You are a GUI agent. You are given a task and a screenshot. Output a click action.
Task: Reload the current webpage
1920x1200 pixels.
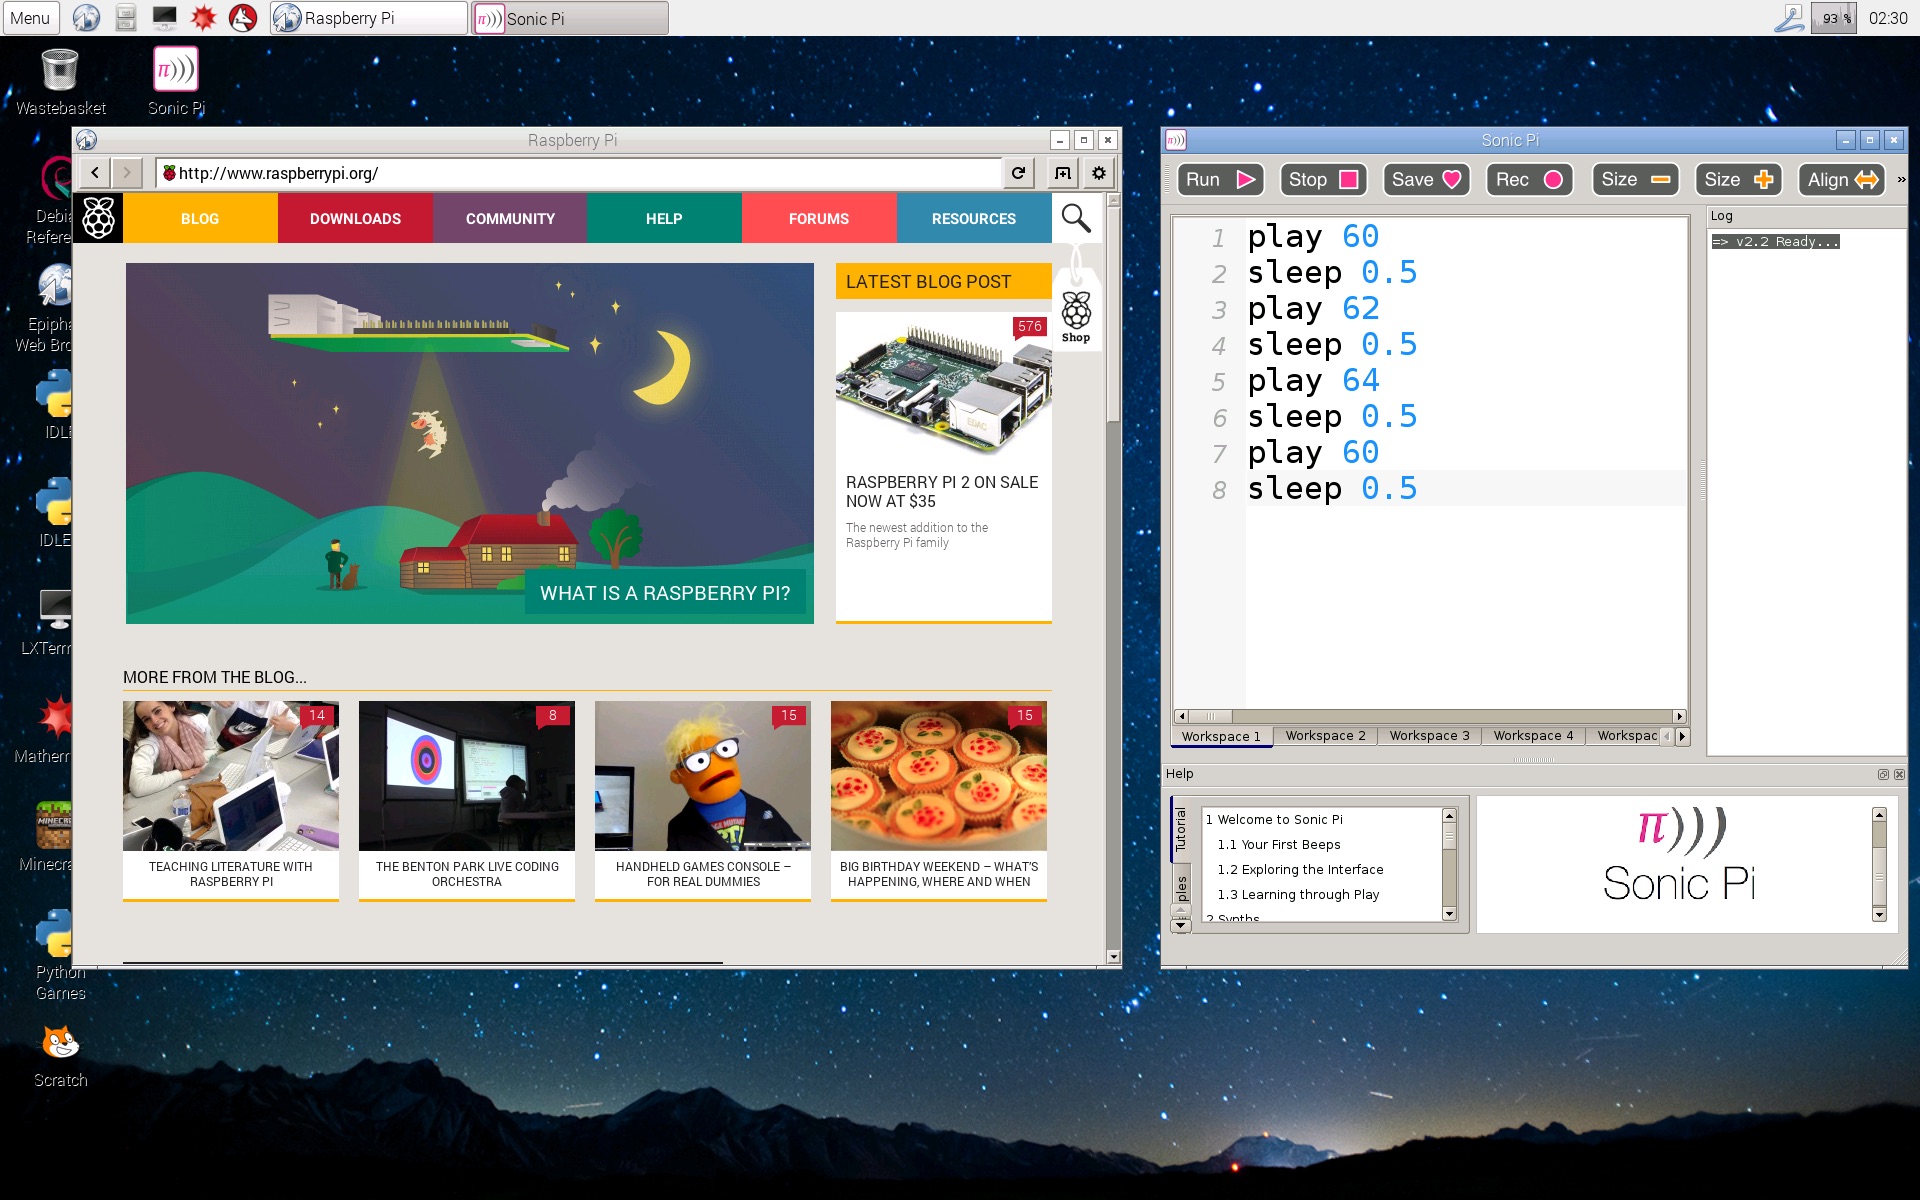pyautogui.click(x=1019, y=172)
